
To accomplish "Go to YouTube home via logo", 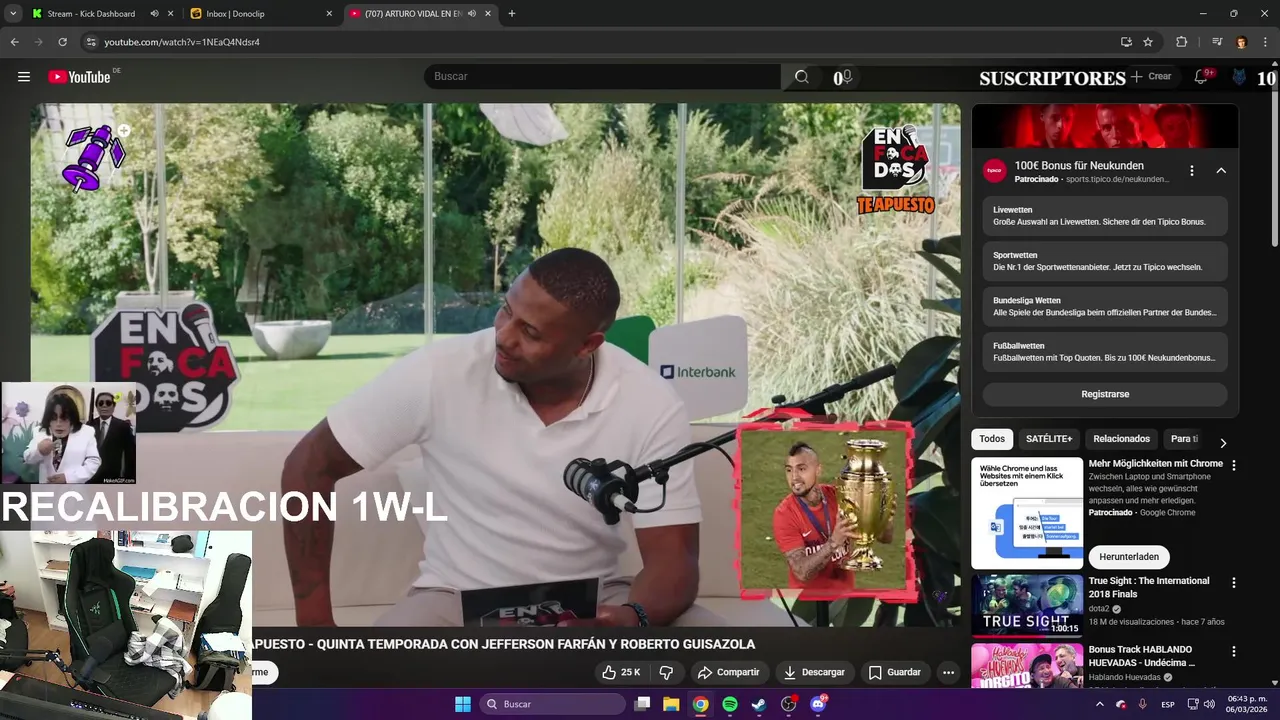I will [79, 77].
